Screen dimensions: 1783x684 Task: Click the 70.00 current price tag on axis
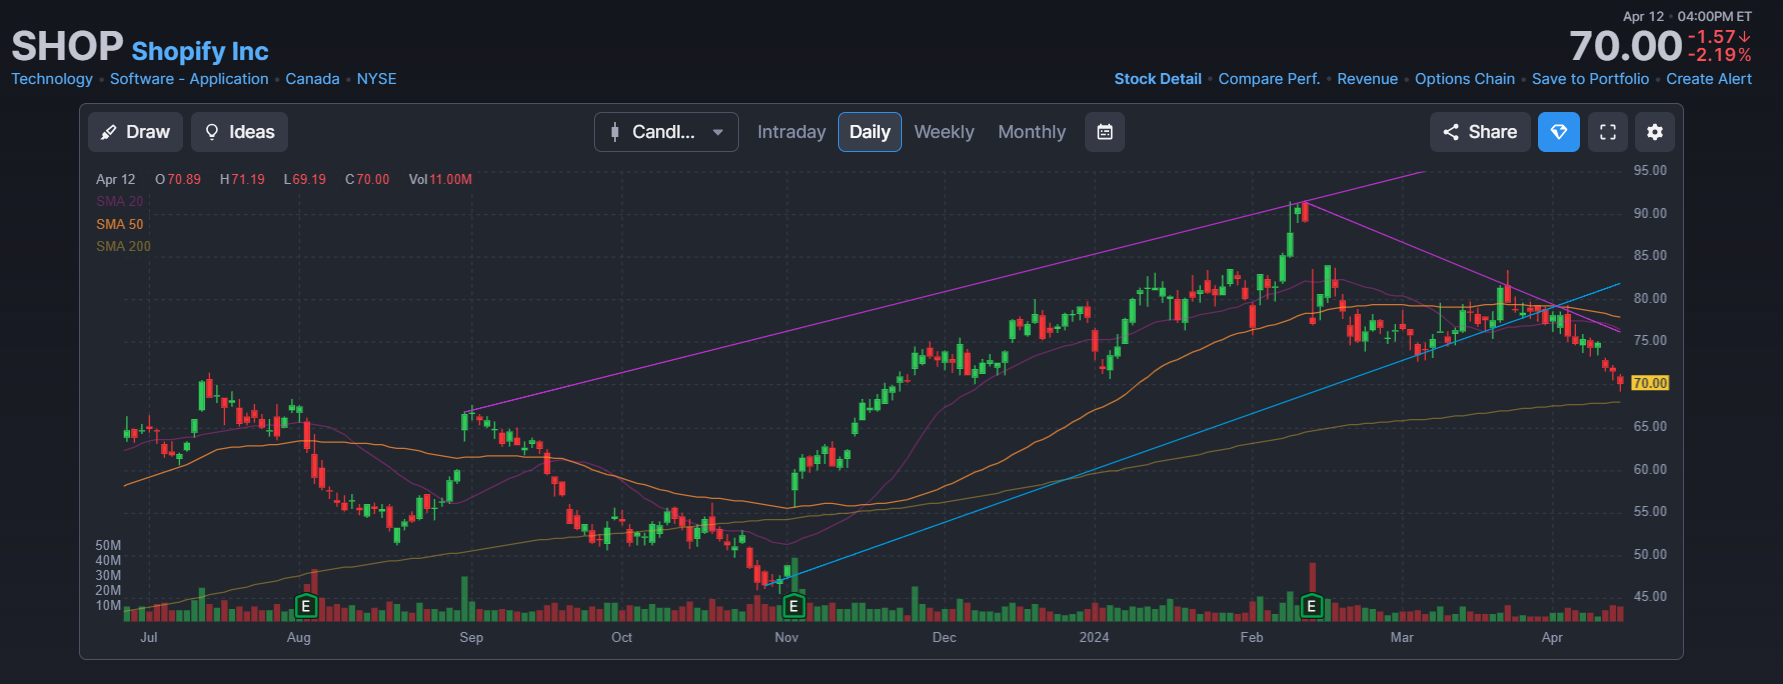tap(1650, 383)
